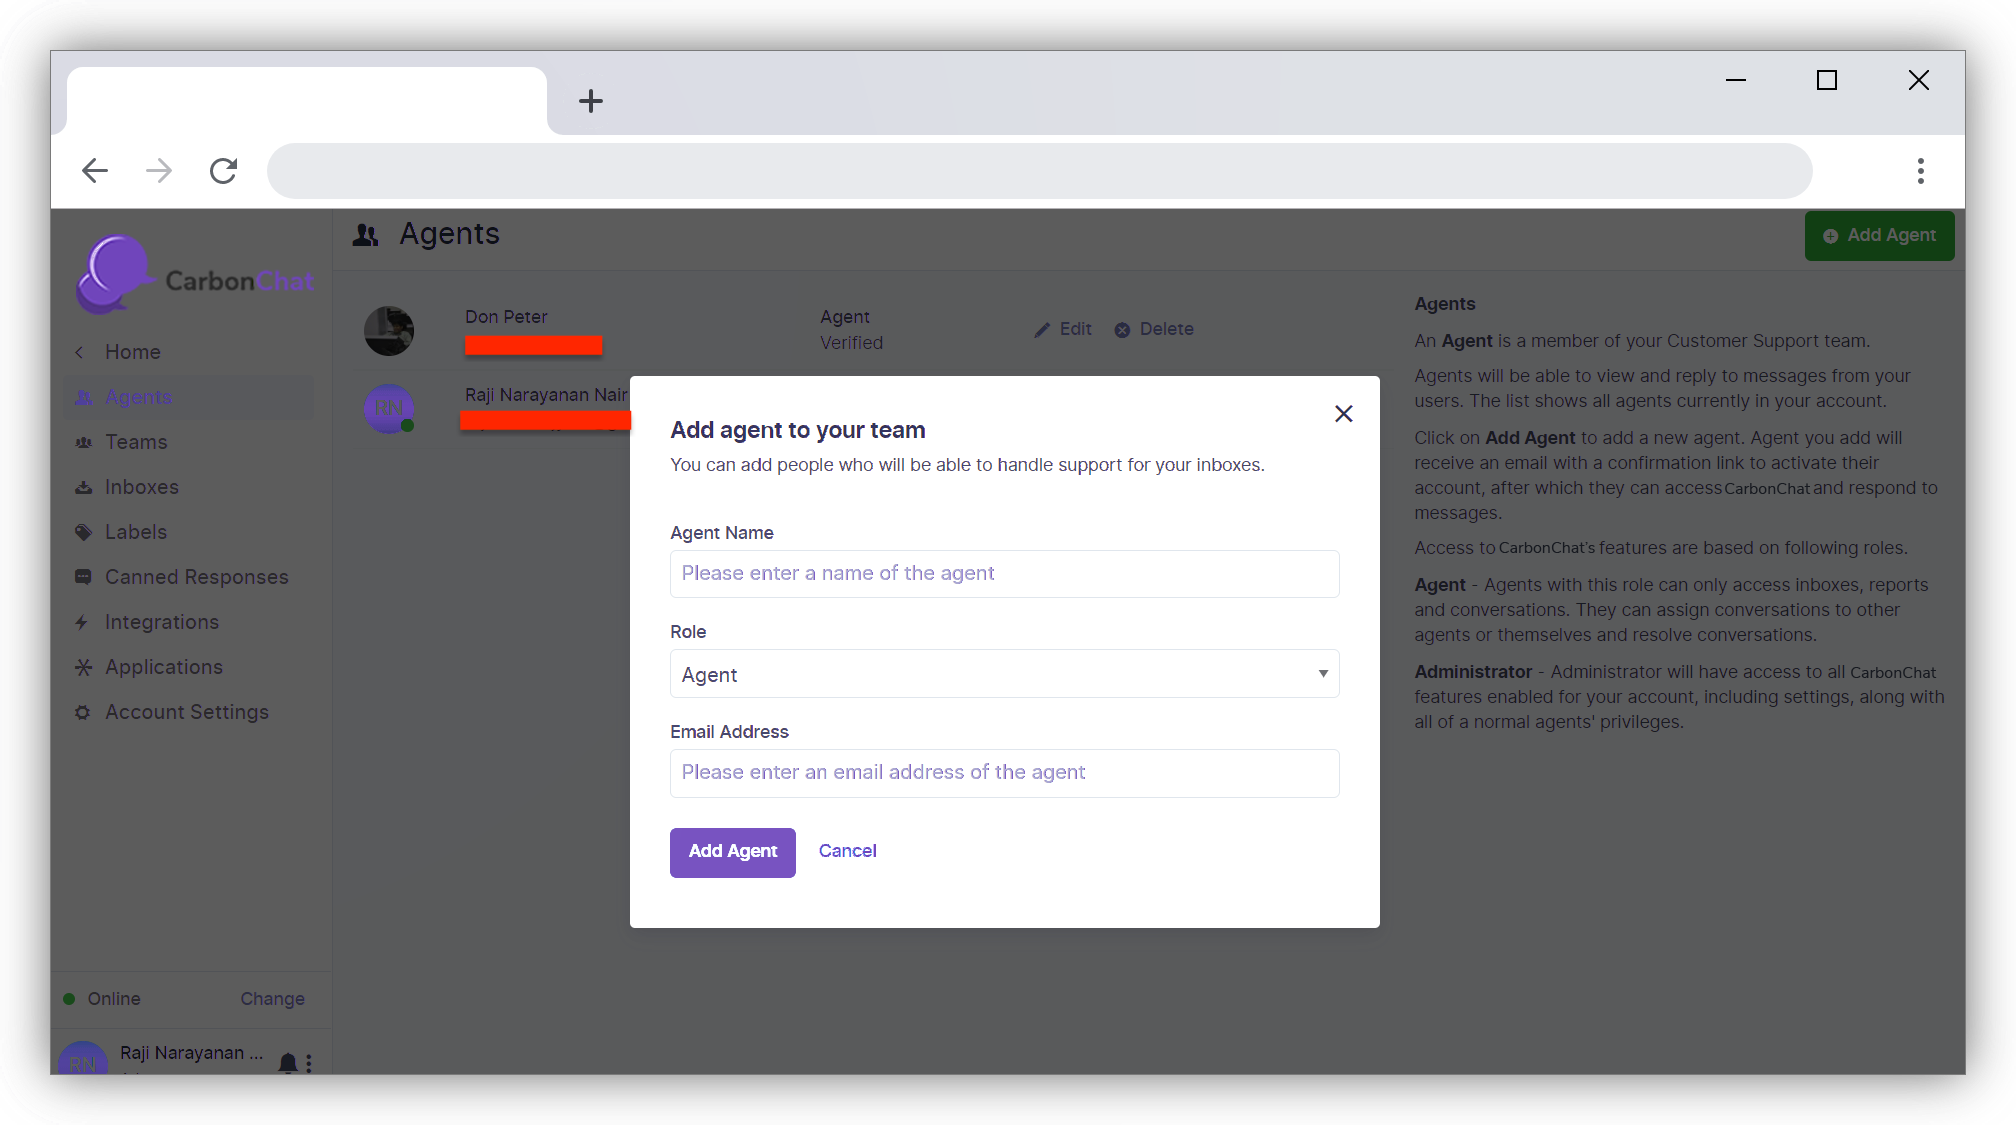Close the Add agent dialog

pyautogui.click(x=1343, y=414)
